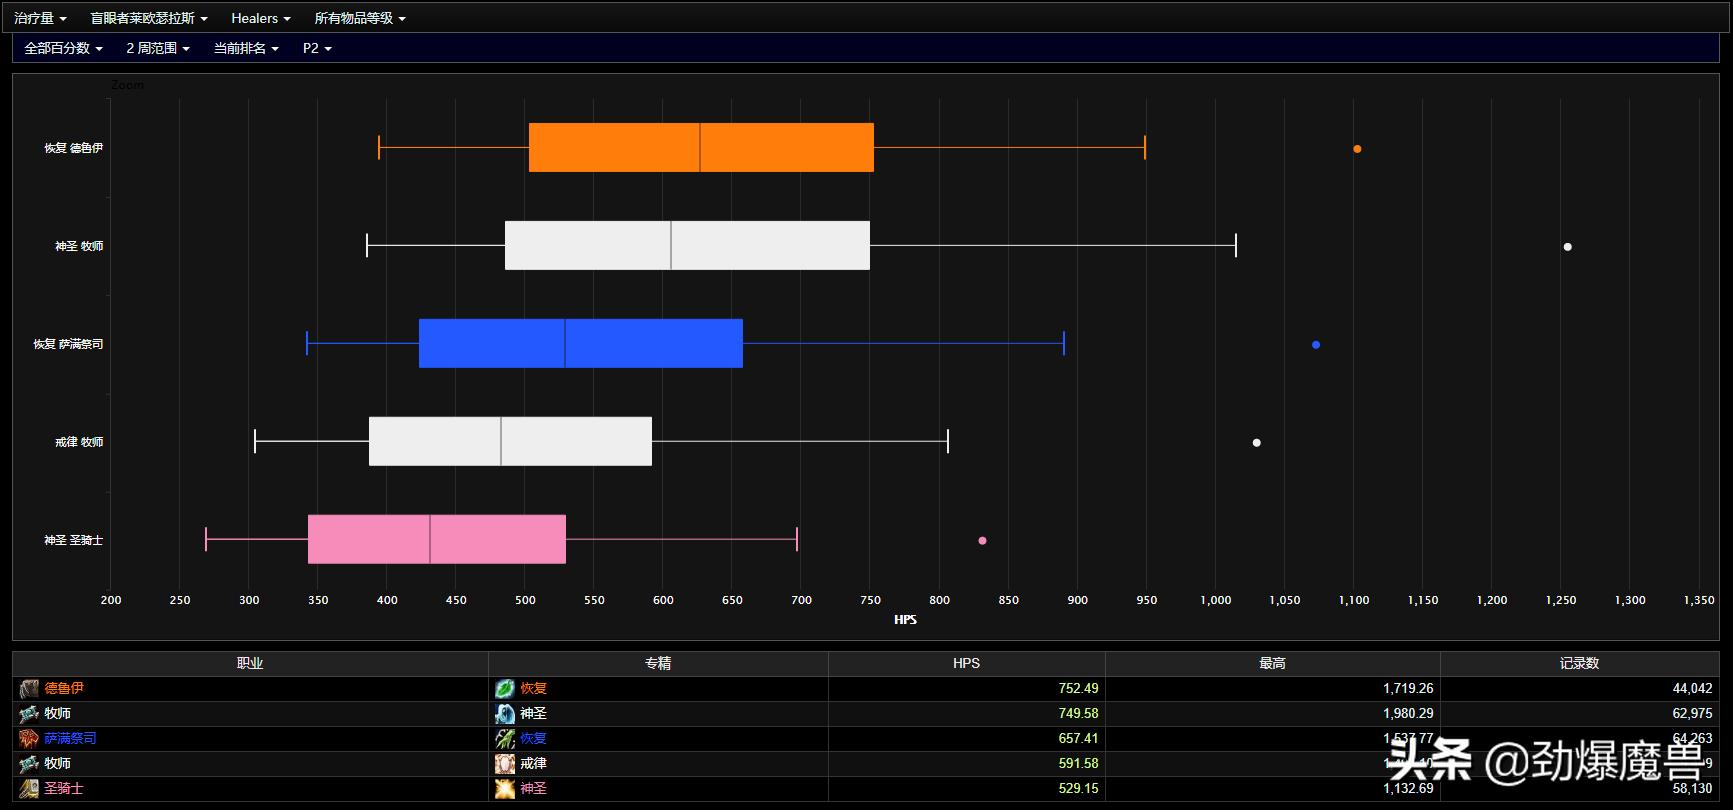Expand the 全部百分数 percentile dropdown
Screen dimensions: 1733x810
pyautogui.click(x=63, y=48)
